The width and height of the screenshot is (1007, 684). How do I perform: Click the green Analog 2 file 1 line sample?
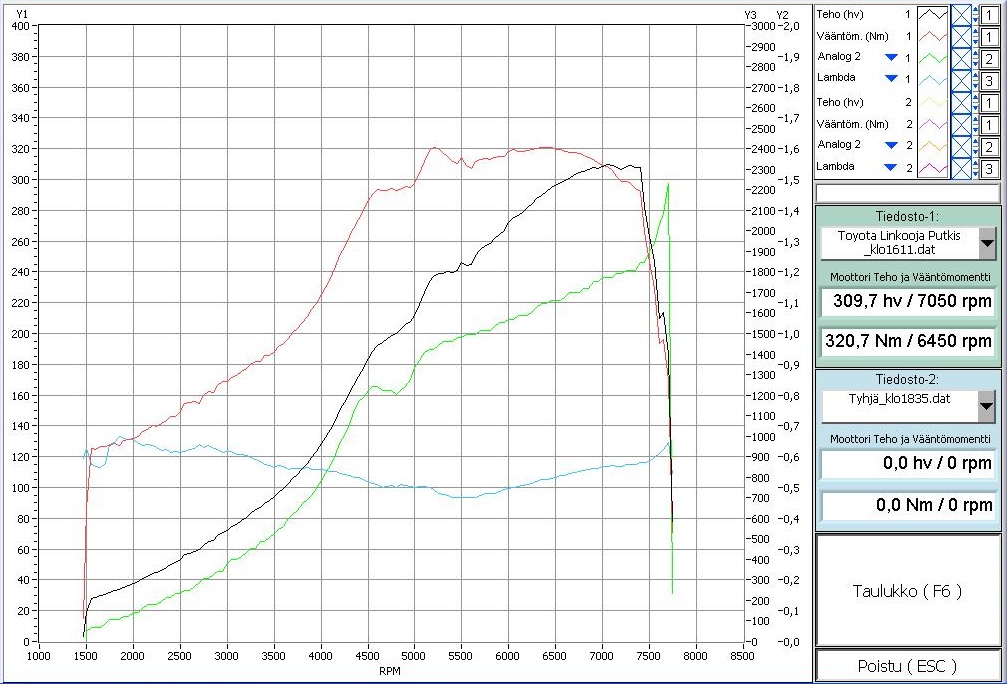point(933,58)
